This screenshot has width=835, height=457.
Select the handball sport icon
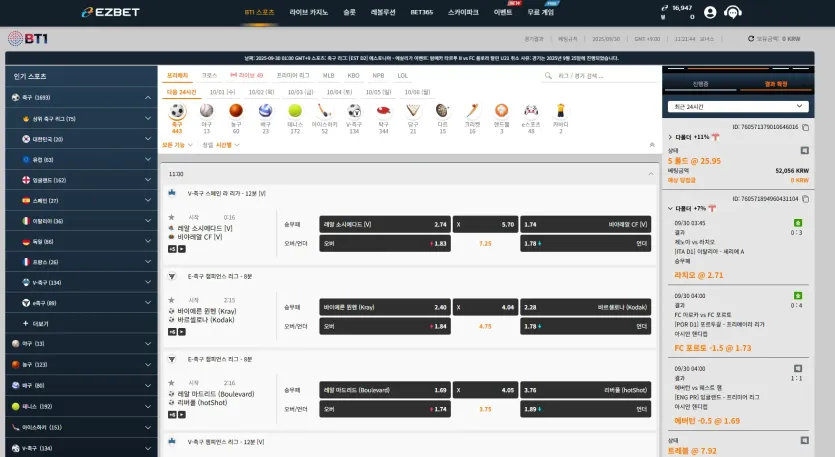click(x=501, y=111)
